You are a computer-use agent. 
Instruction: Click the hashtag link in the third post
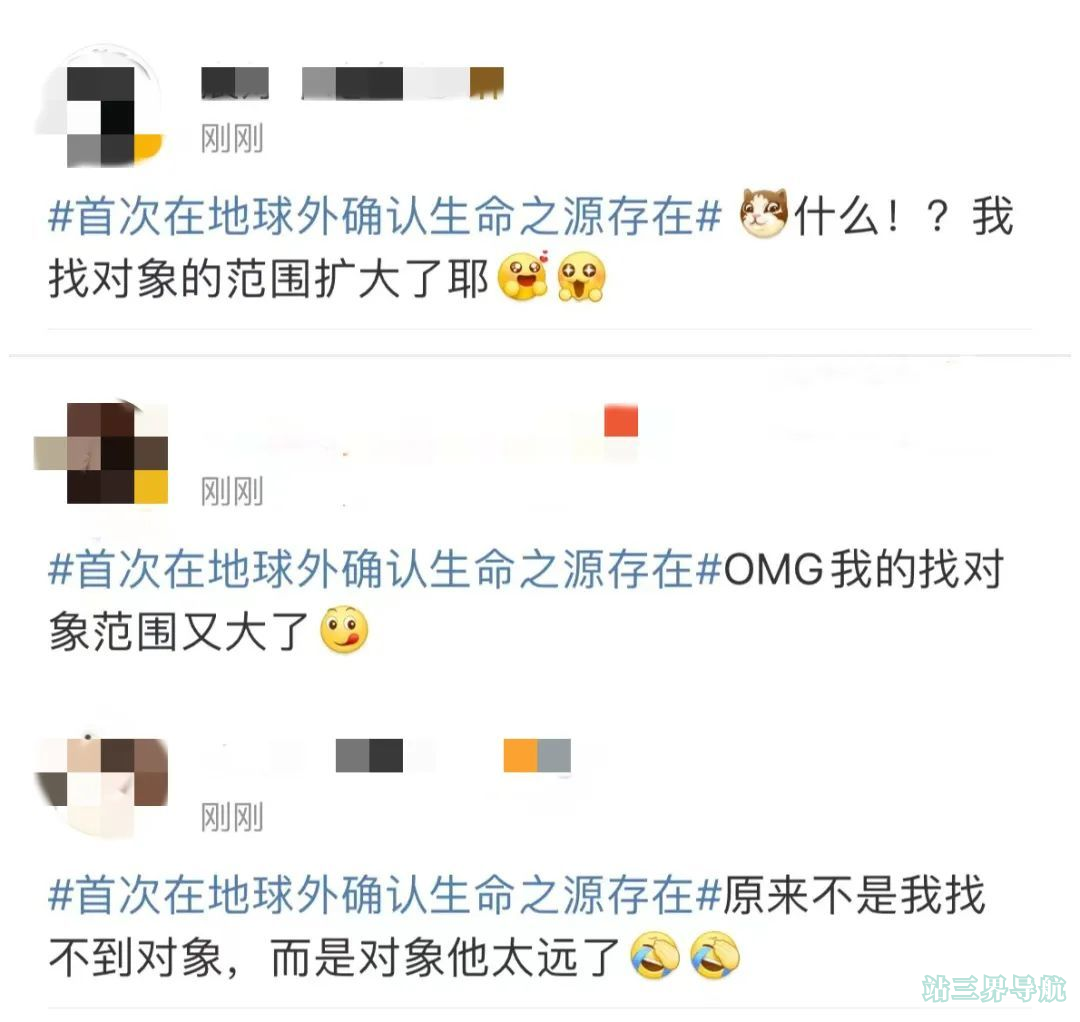384,895
